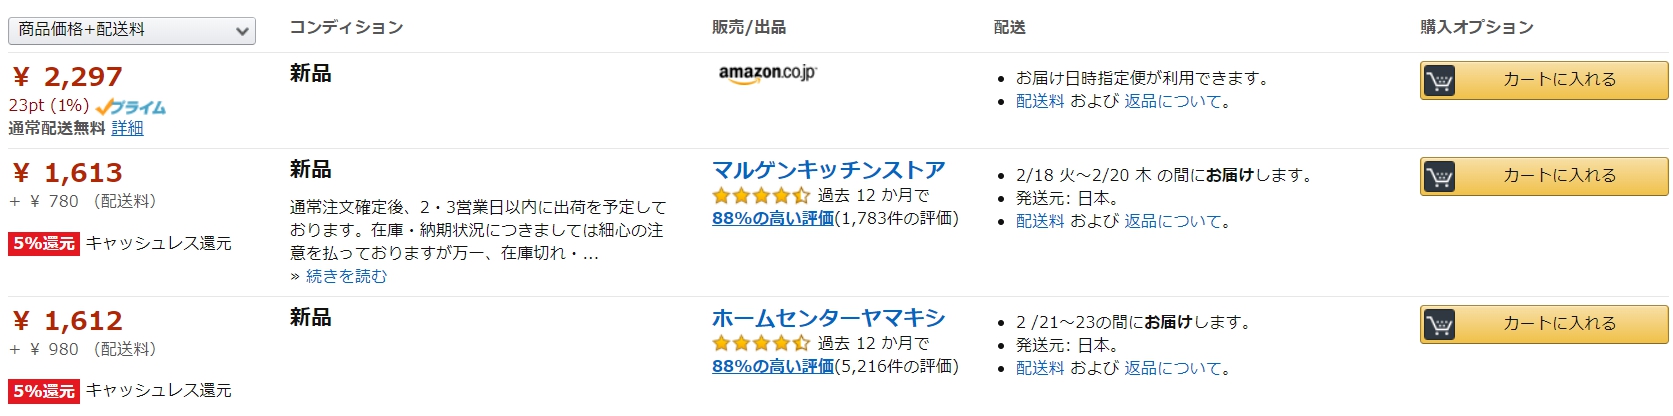View 88% rating link with 5,216 reviews
1673x416 pixels.
coord(773,366)
